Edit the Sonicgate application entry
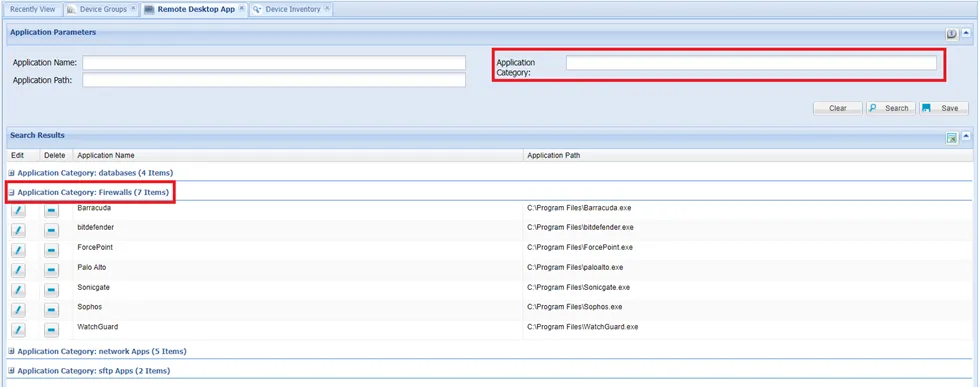980x387 pixels. click(x=18, y=291)
